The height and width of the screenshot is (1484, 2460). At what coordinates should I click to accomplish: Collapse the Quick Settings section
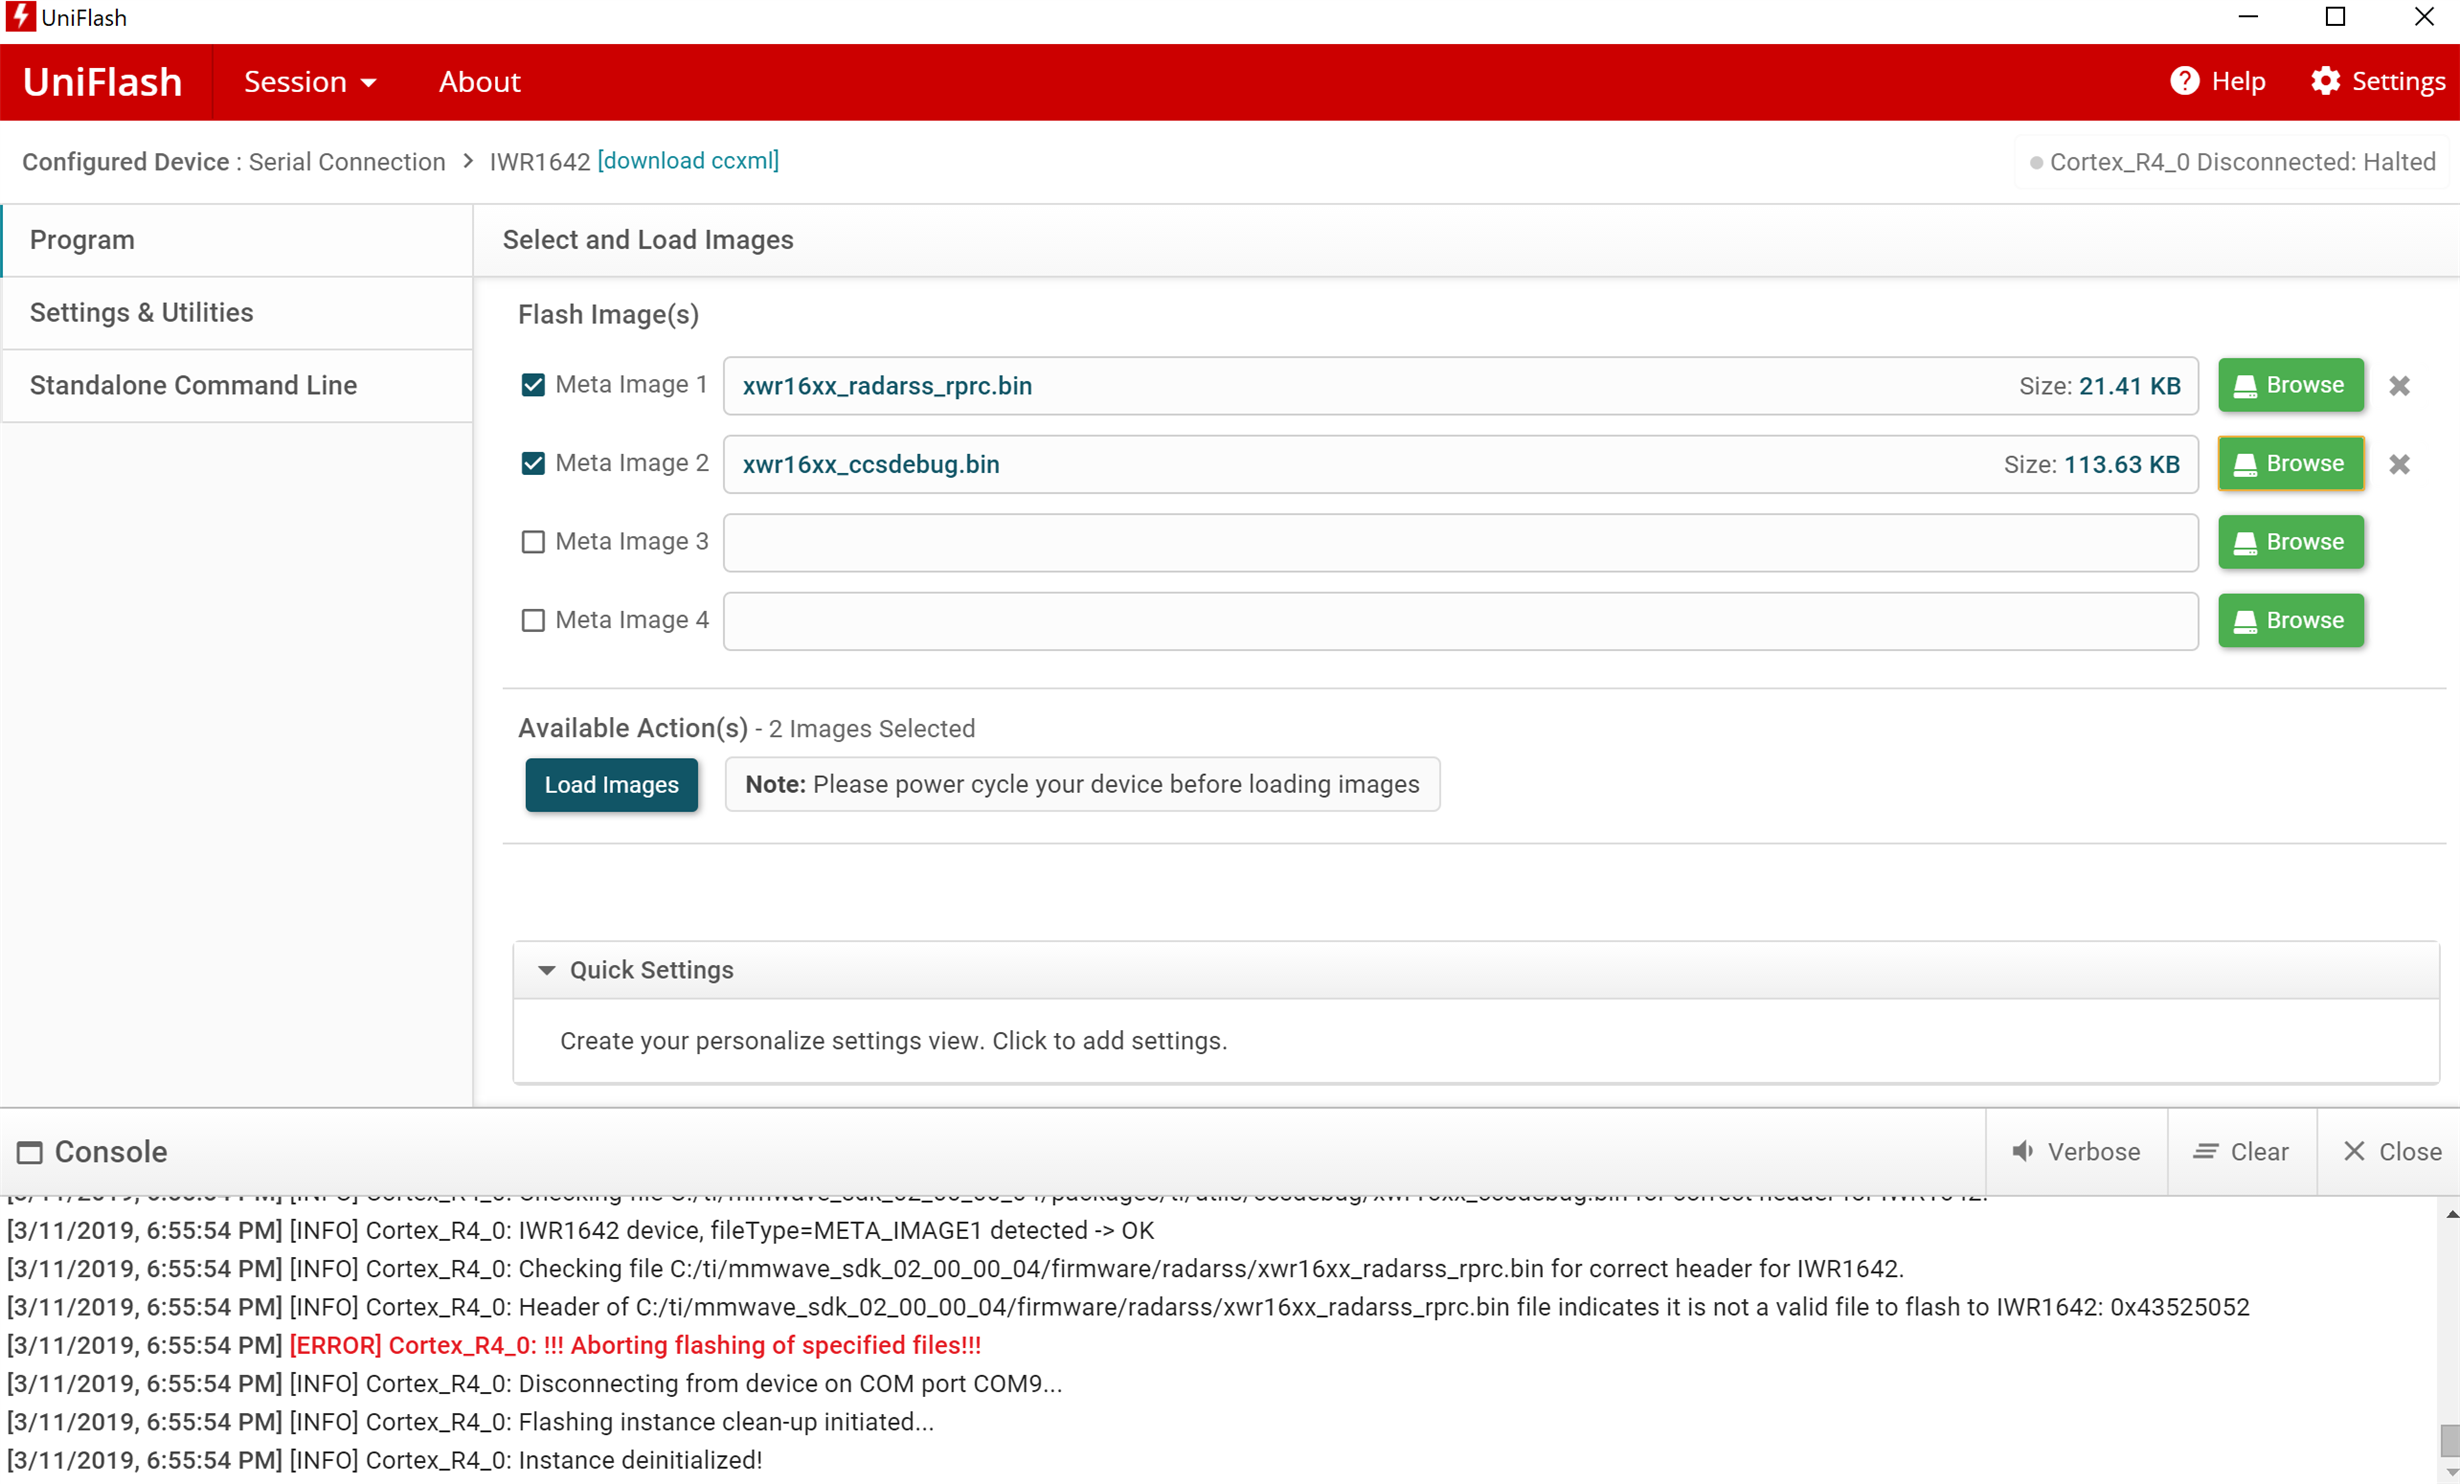coord(546,970)
